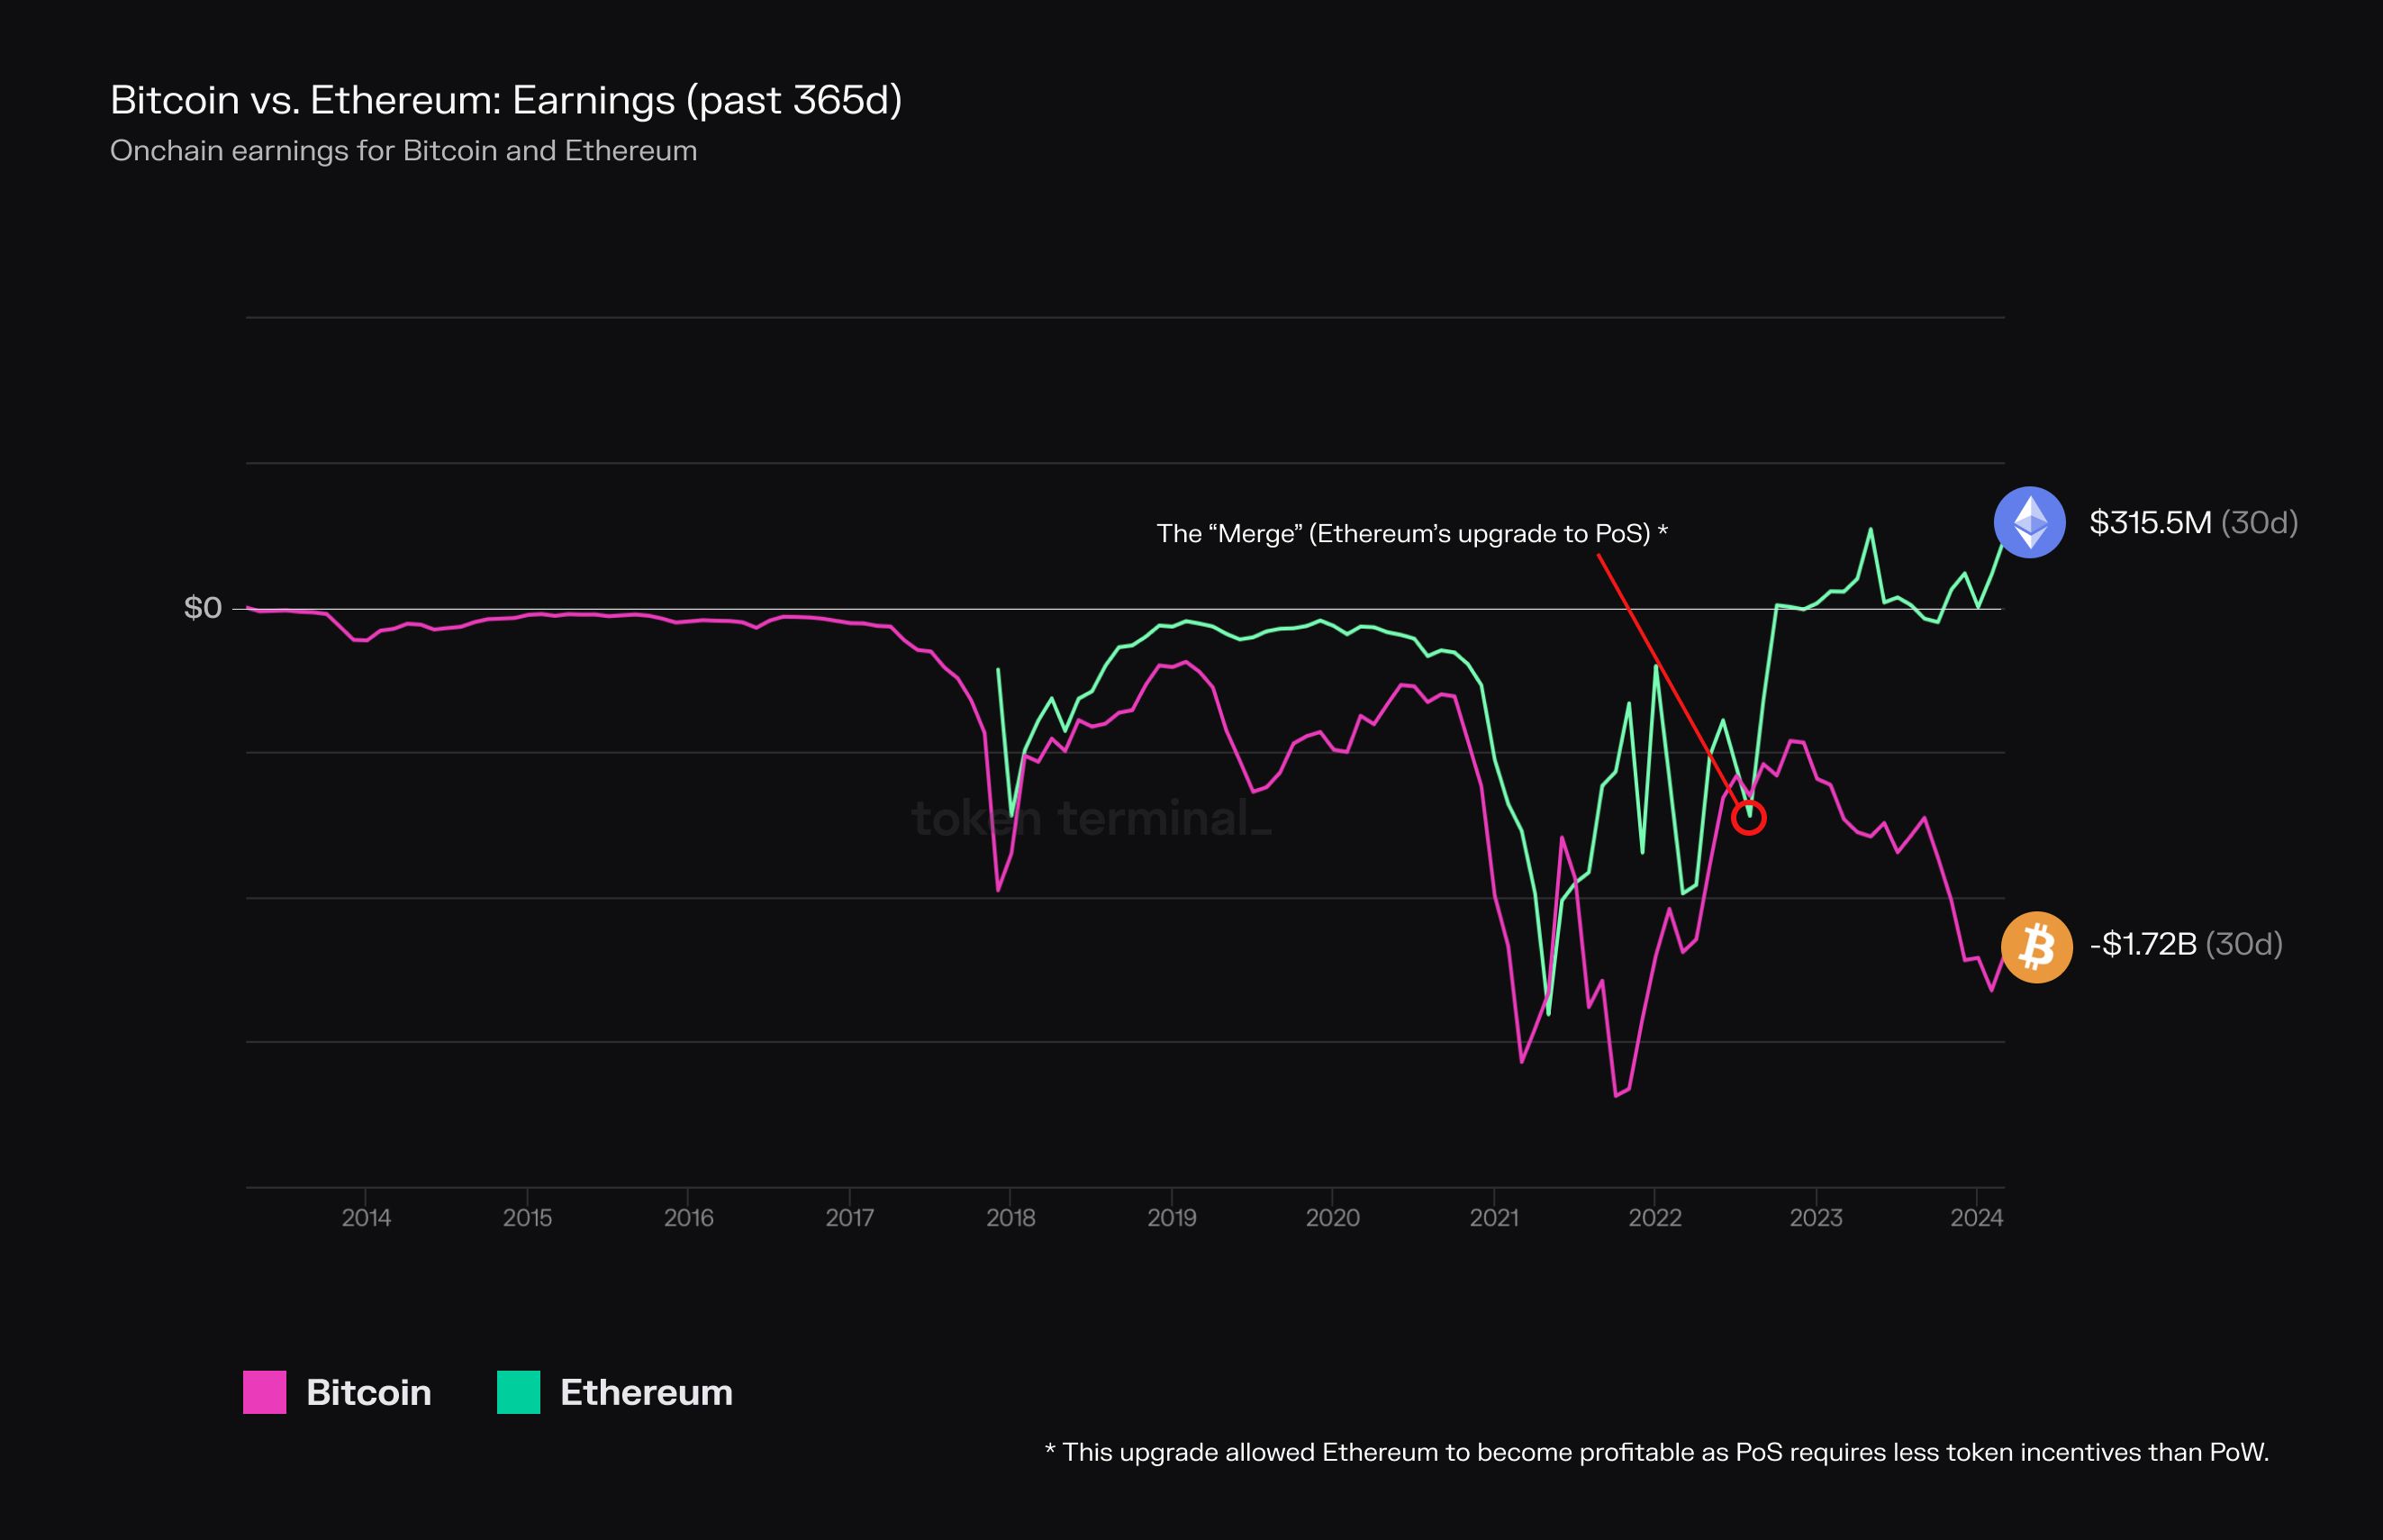This screenshot has width=2383, height=1540.
Task: Toggle the Ethereum legend label
Action: (646, 1392)
